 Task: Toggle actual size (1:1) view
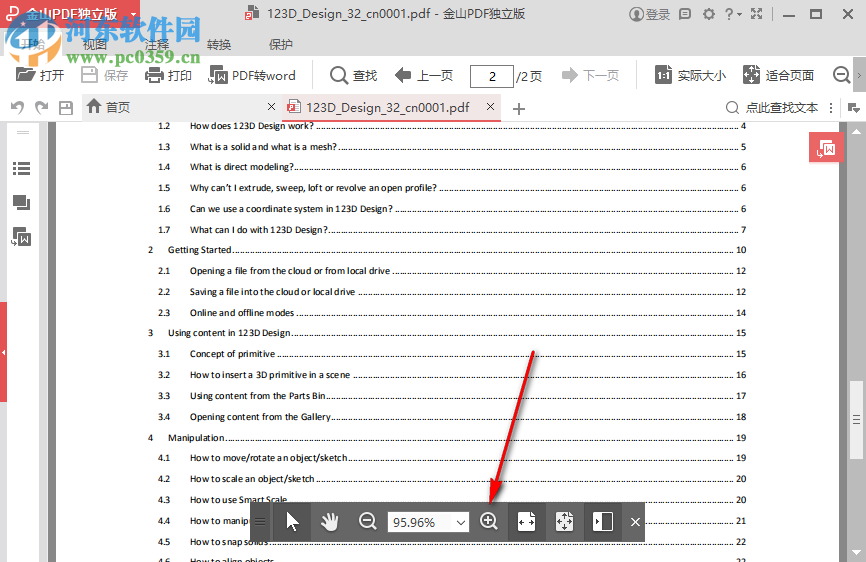691,75
